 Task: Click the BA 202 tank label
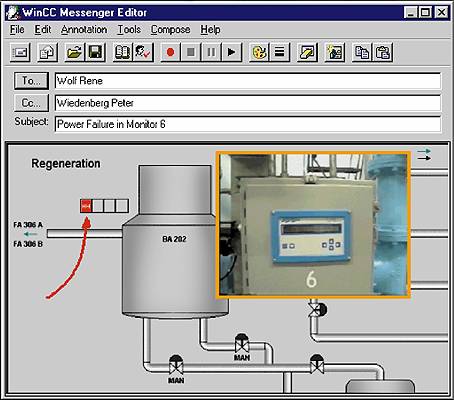(x=174, y=239)
